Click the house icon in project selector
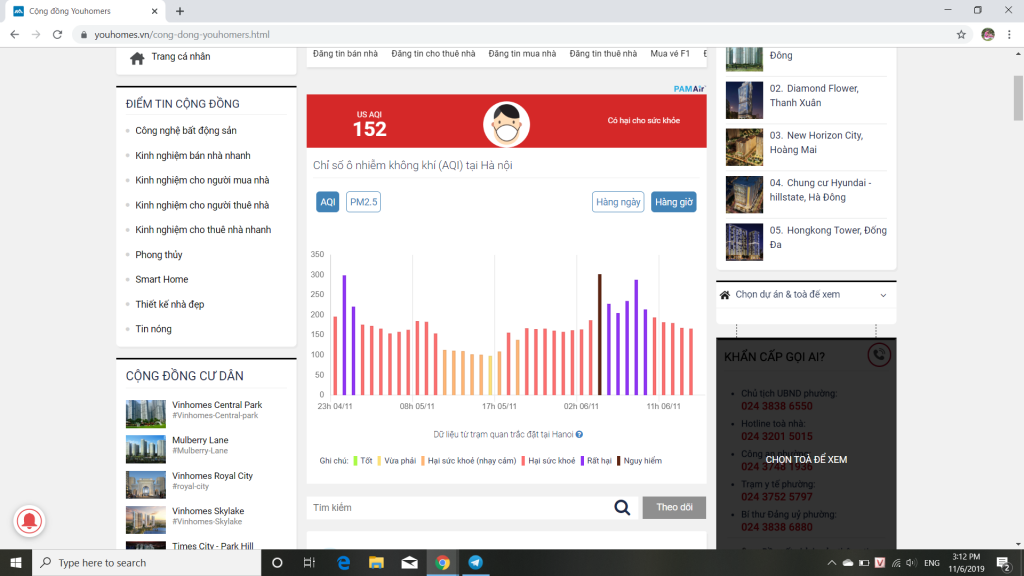This screenshot has width=1024, height=576. [725, 295]
